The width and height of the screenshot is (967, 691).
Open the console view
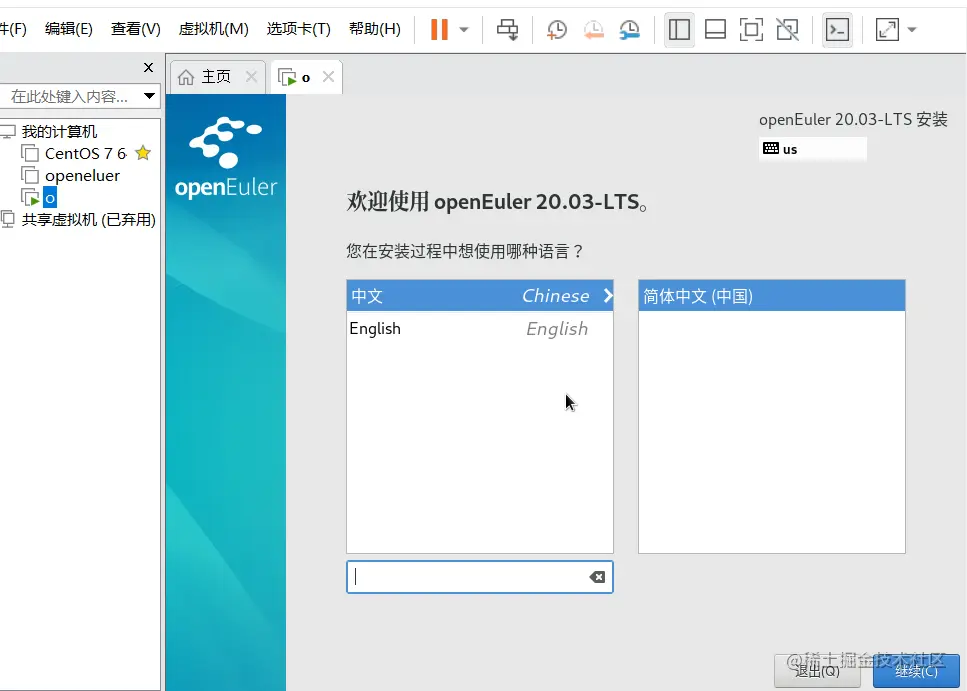tap(837, 29)
